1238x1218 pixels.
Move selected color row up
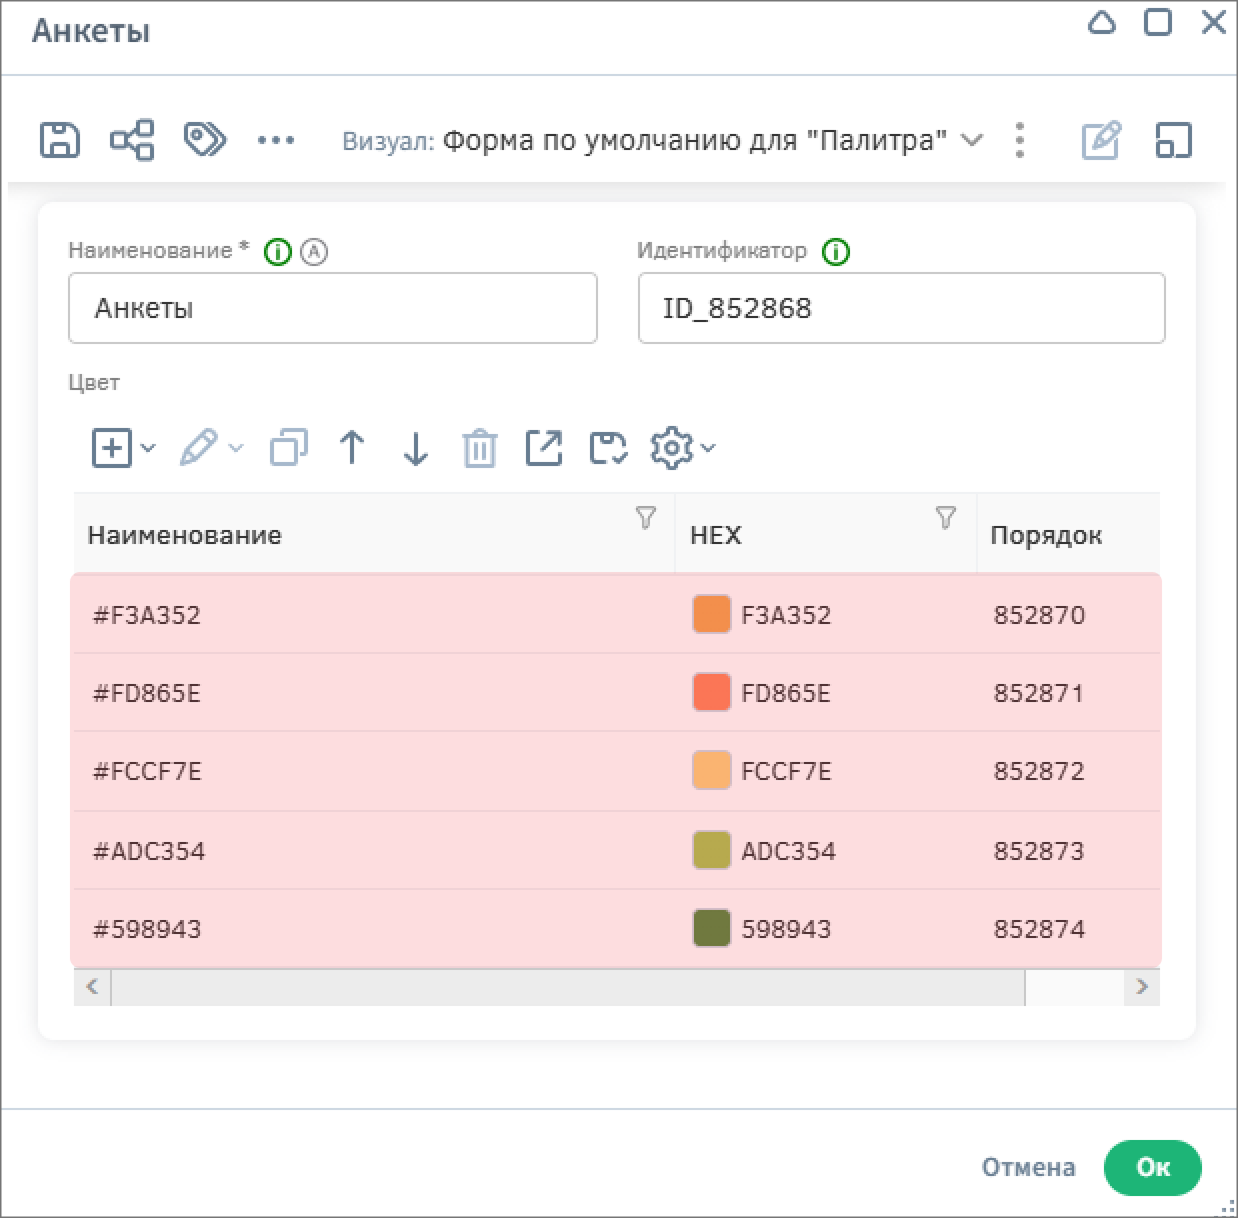coord(352,448)
